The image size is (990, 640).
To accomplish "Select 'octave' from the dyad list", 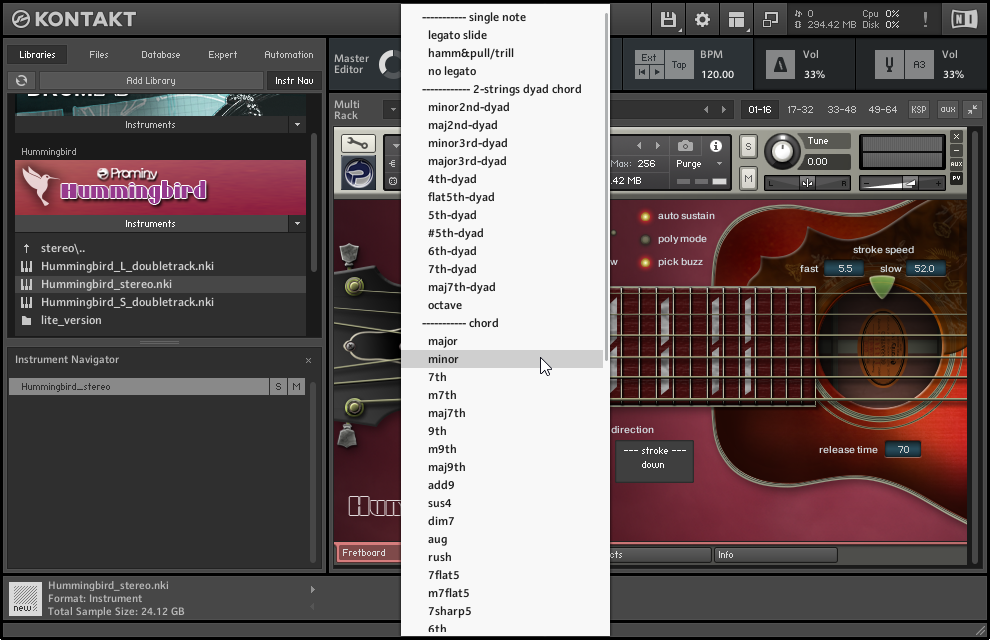I will (x=503, y=305).
